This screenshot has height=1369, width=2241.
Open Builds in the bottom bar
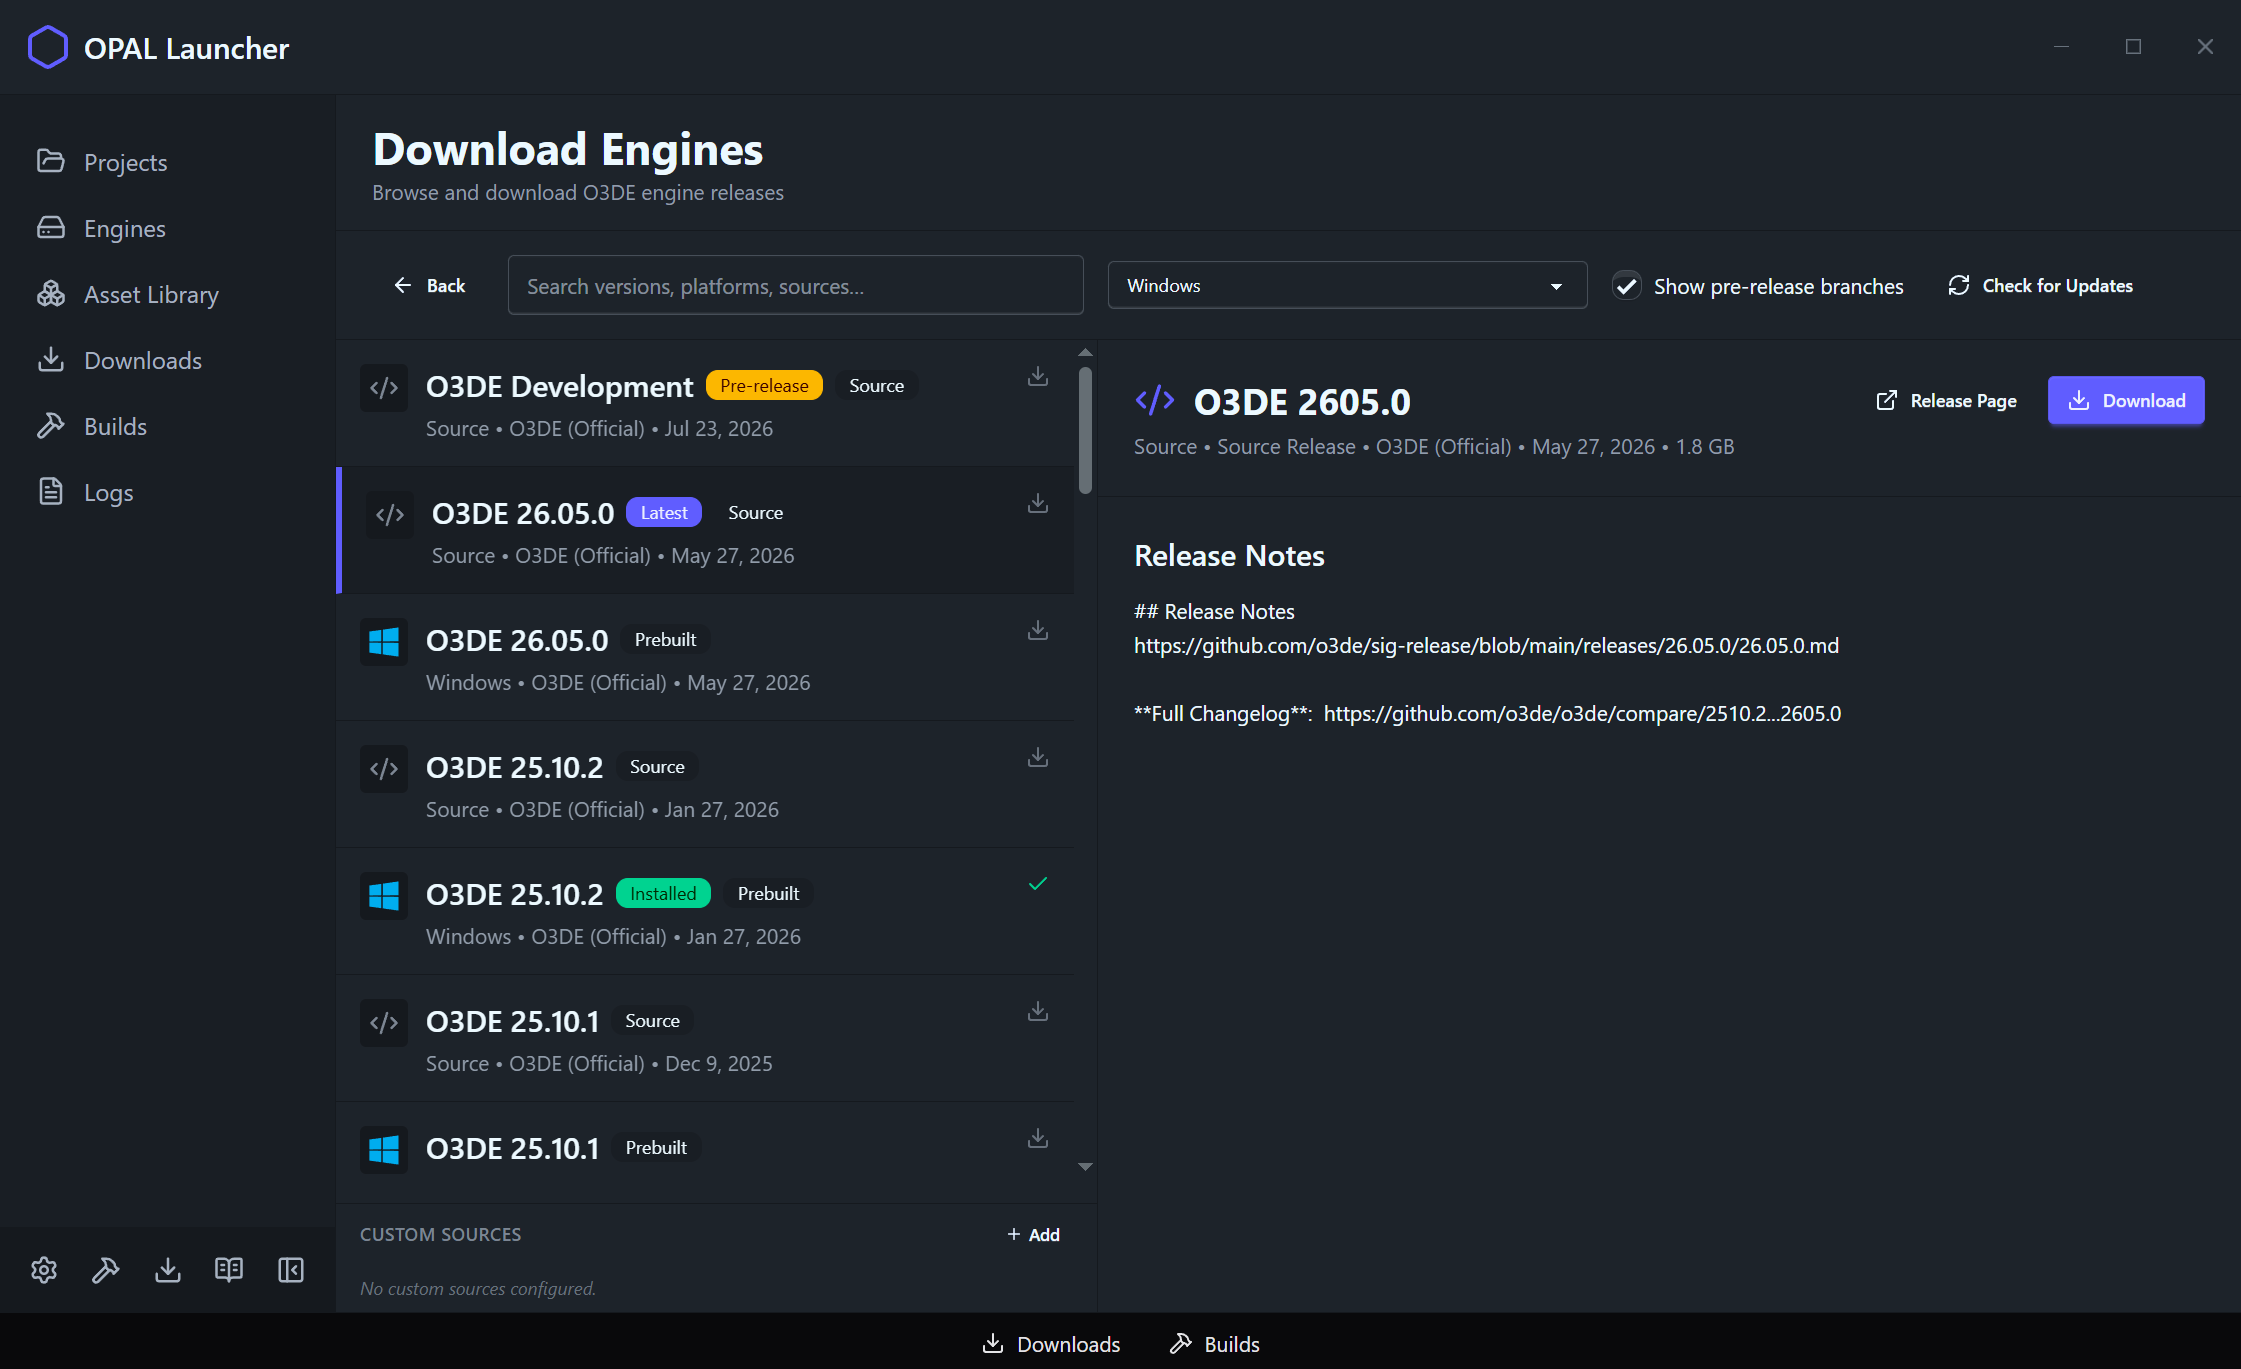1214,1344
